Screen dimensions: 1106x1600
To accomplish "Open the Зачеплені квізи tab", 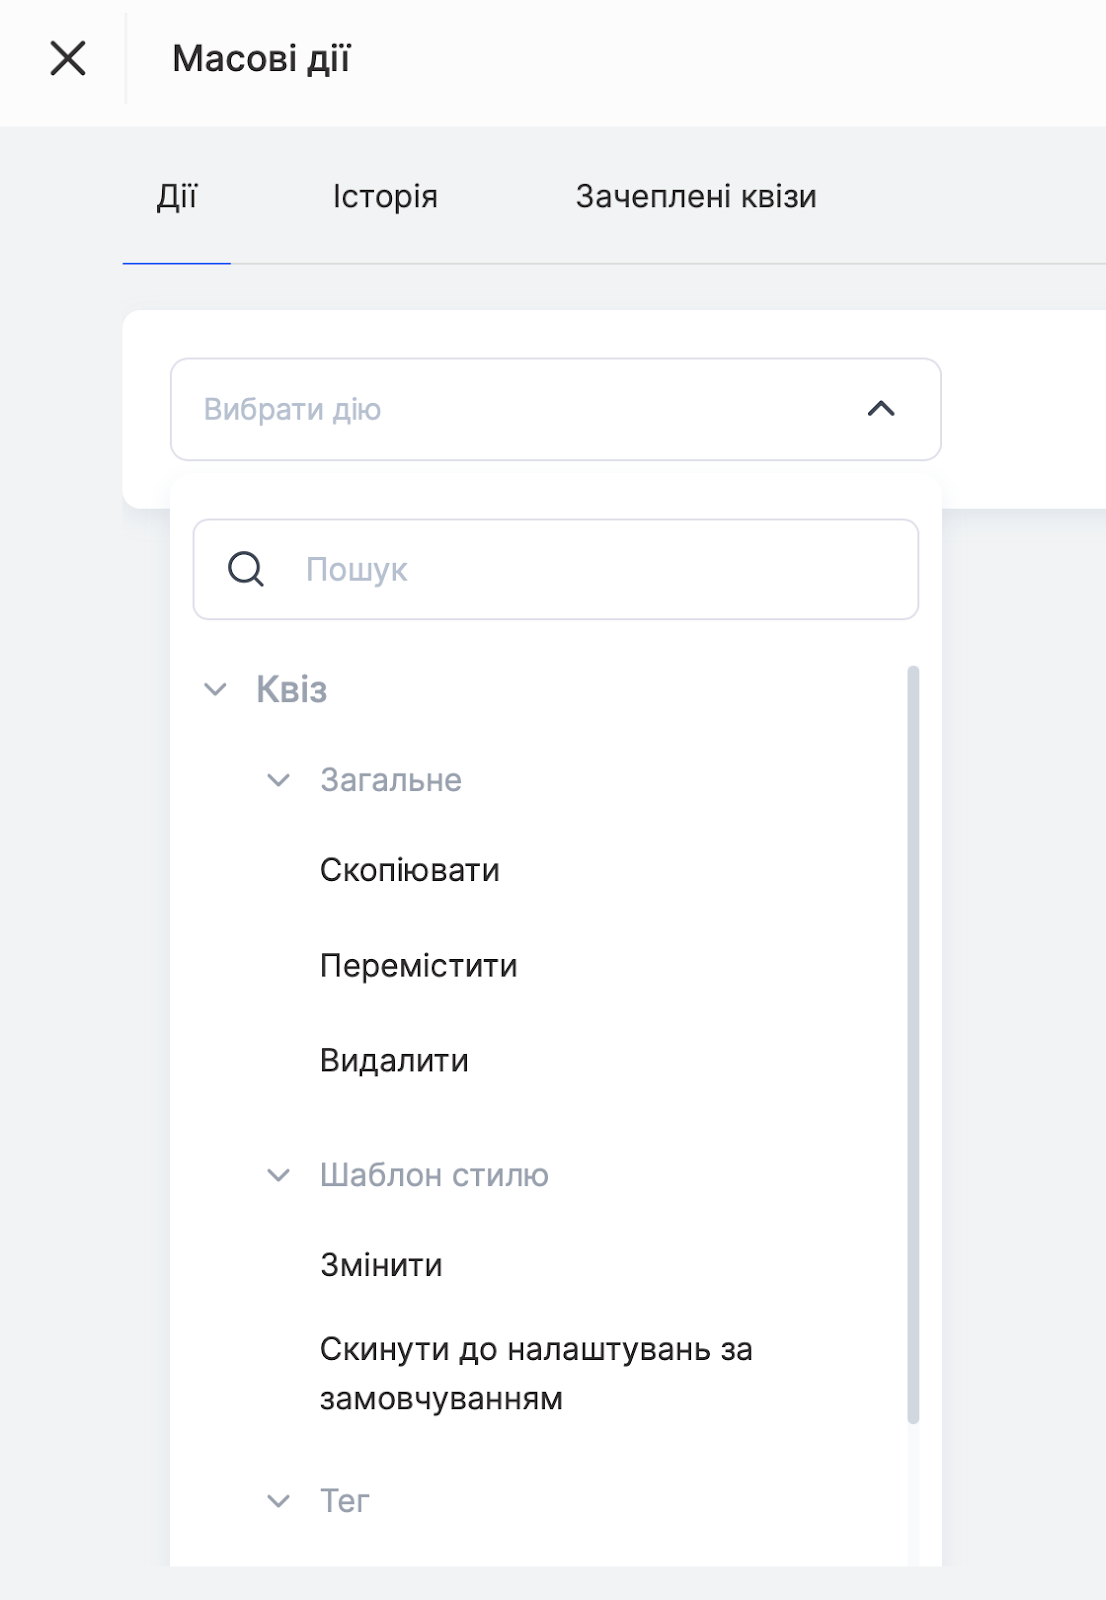I will (695, 197).
